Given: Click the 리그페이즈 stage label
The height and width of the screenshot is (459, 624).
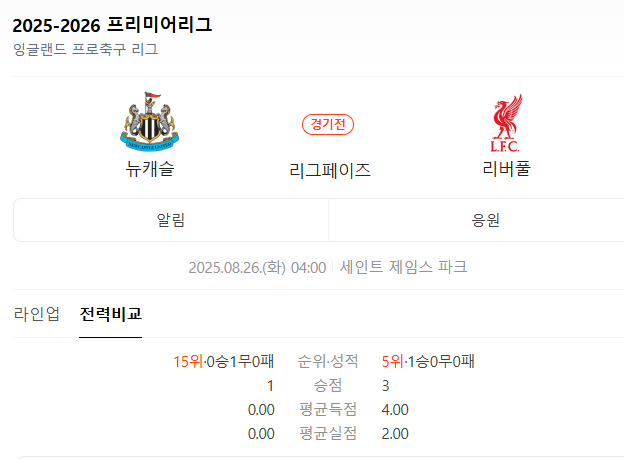Looking at the screenshot, I should click(x=330, y=170).
